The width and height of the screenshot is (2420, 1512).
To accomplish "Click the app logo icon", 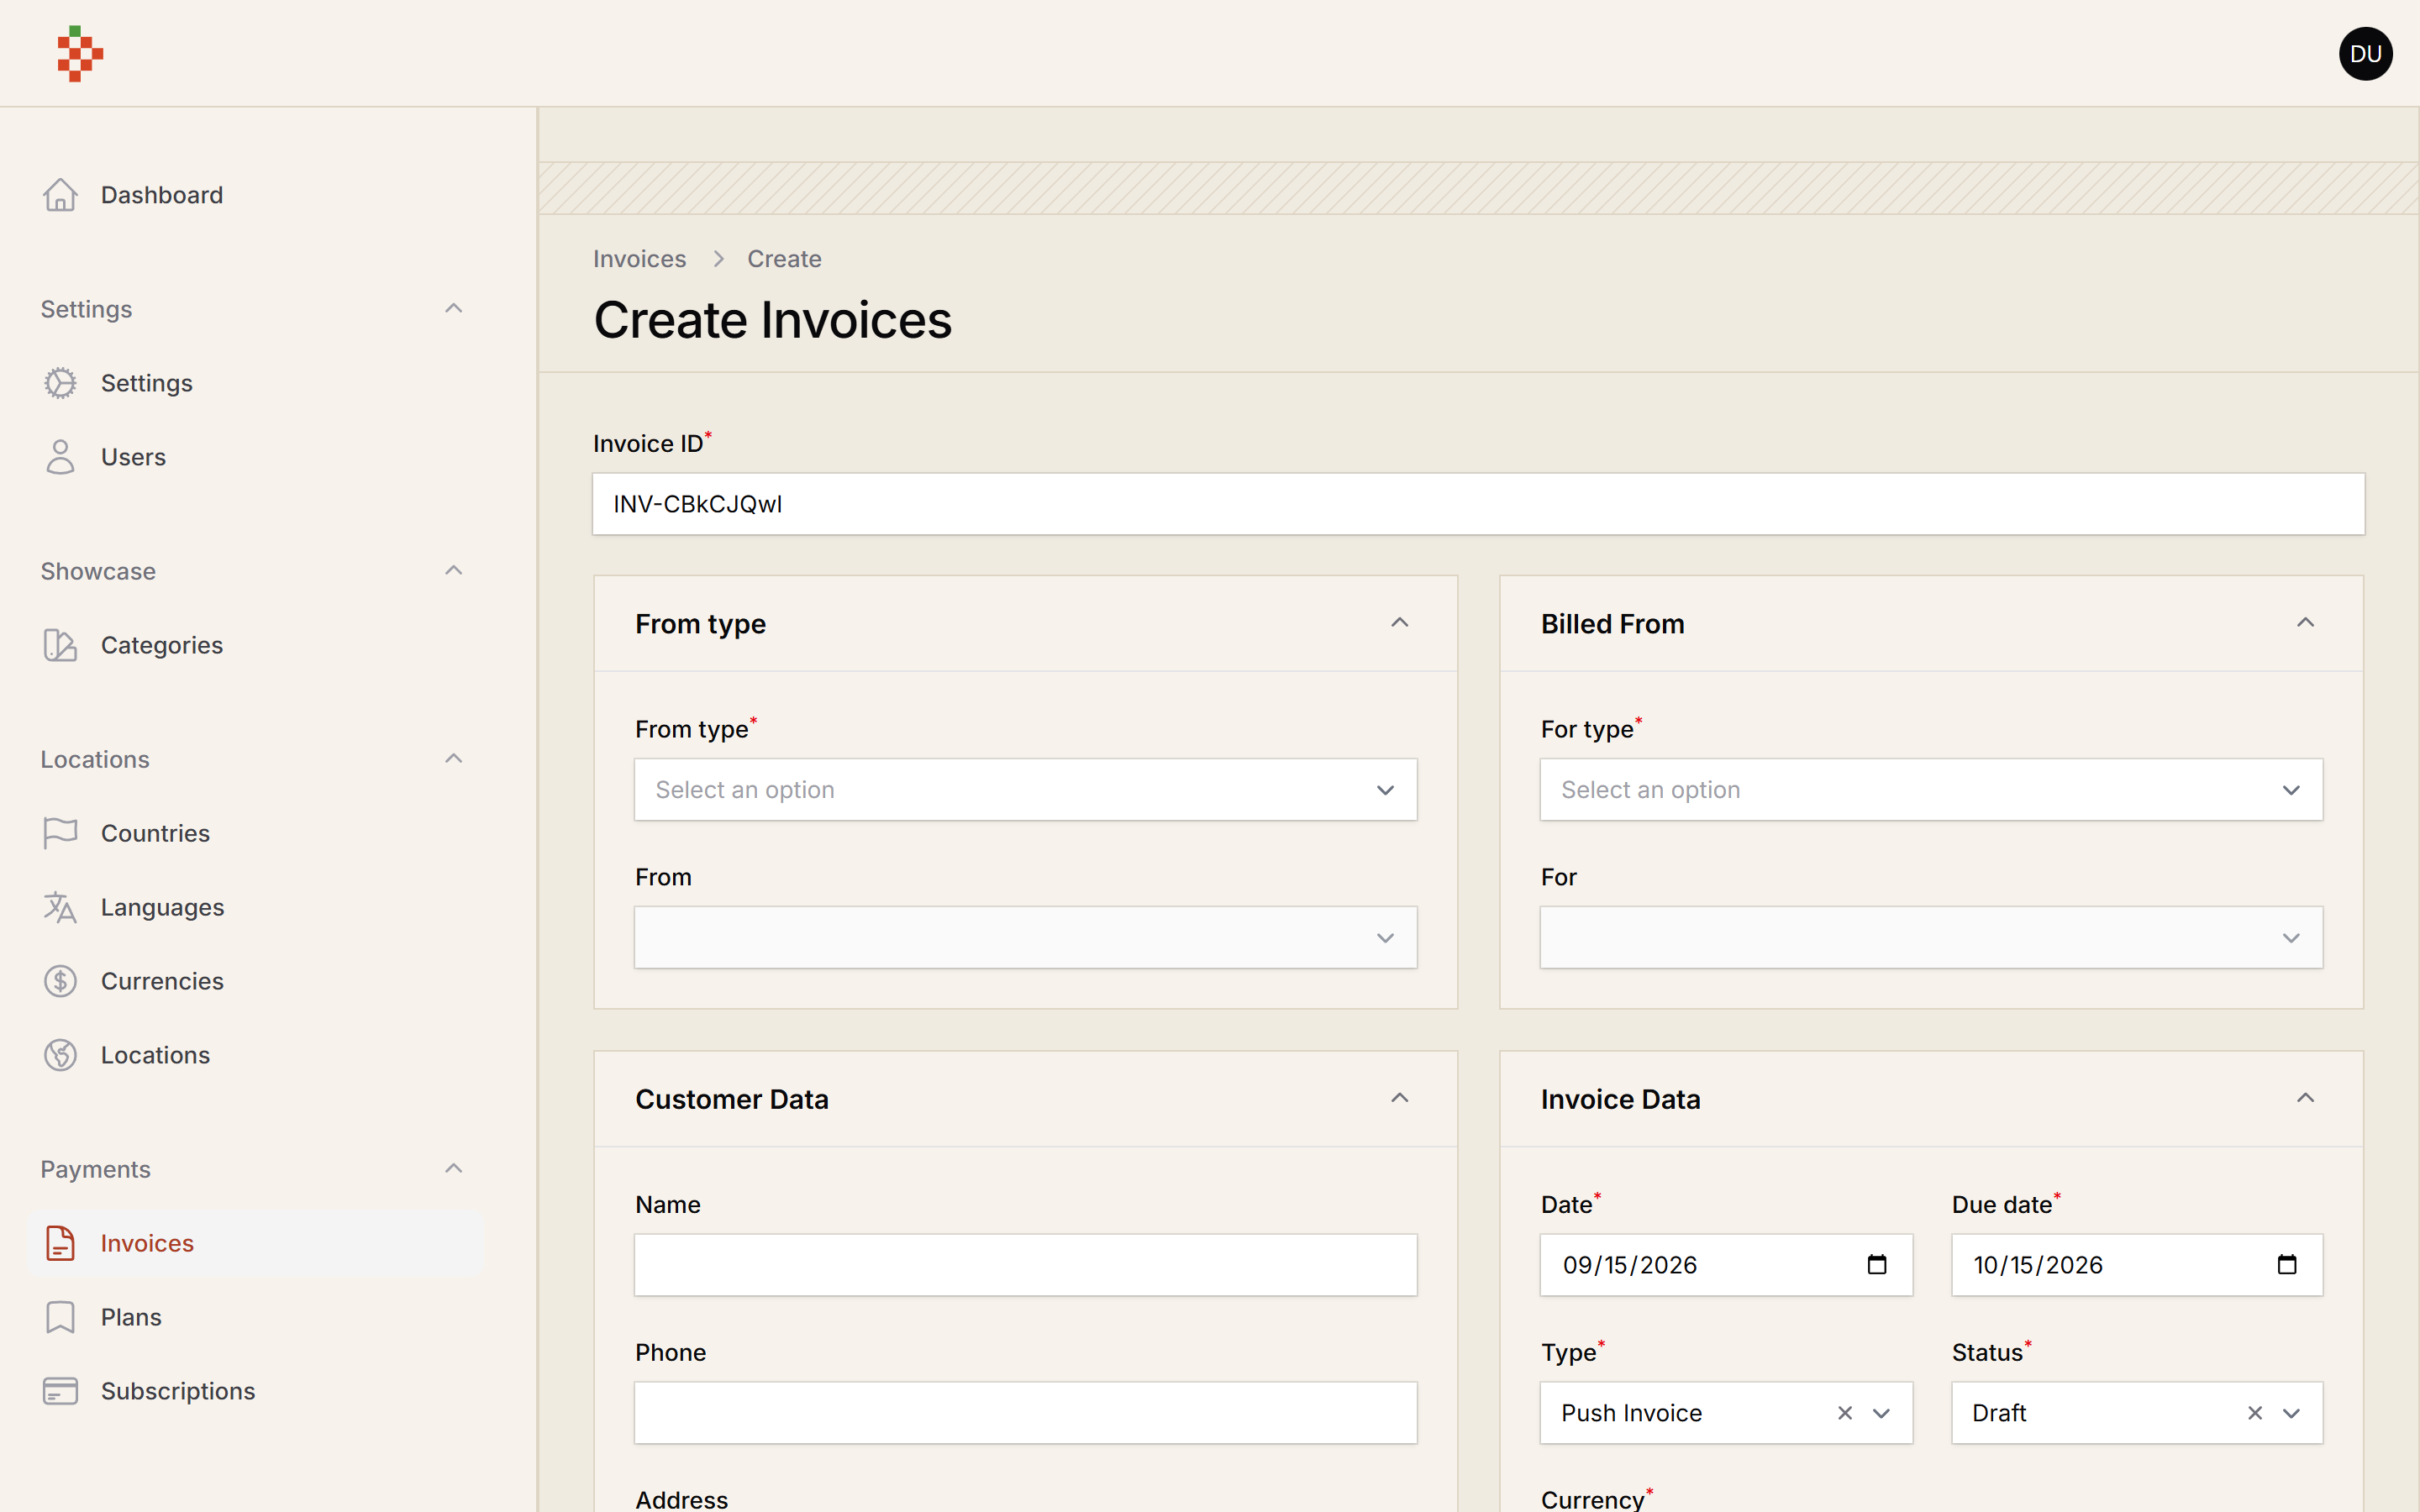I will (x=80, y=54).
